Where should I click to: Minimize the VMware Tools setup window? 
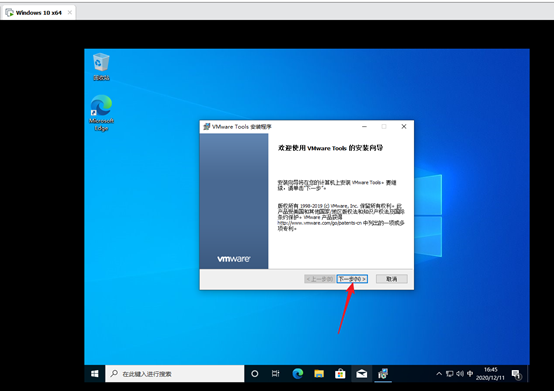coord(364,126)
